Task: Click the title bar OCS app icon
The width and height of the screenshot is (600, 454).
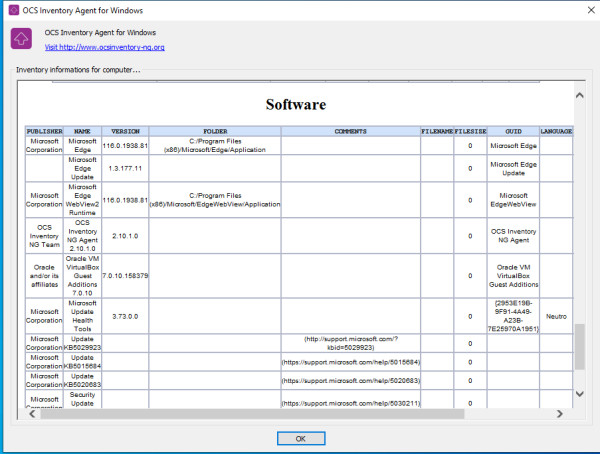Action: point(14,10)
